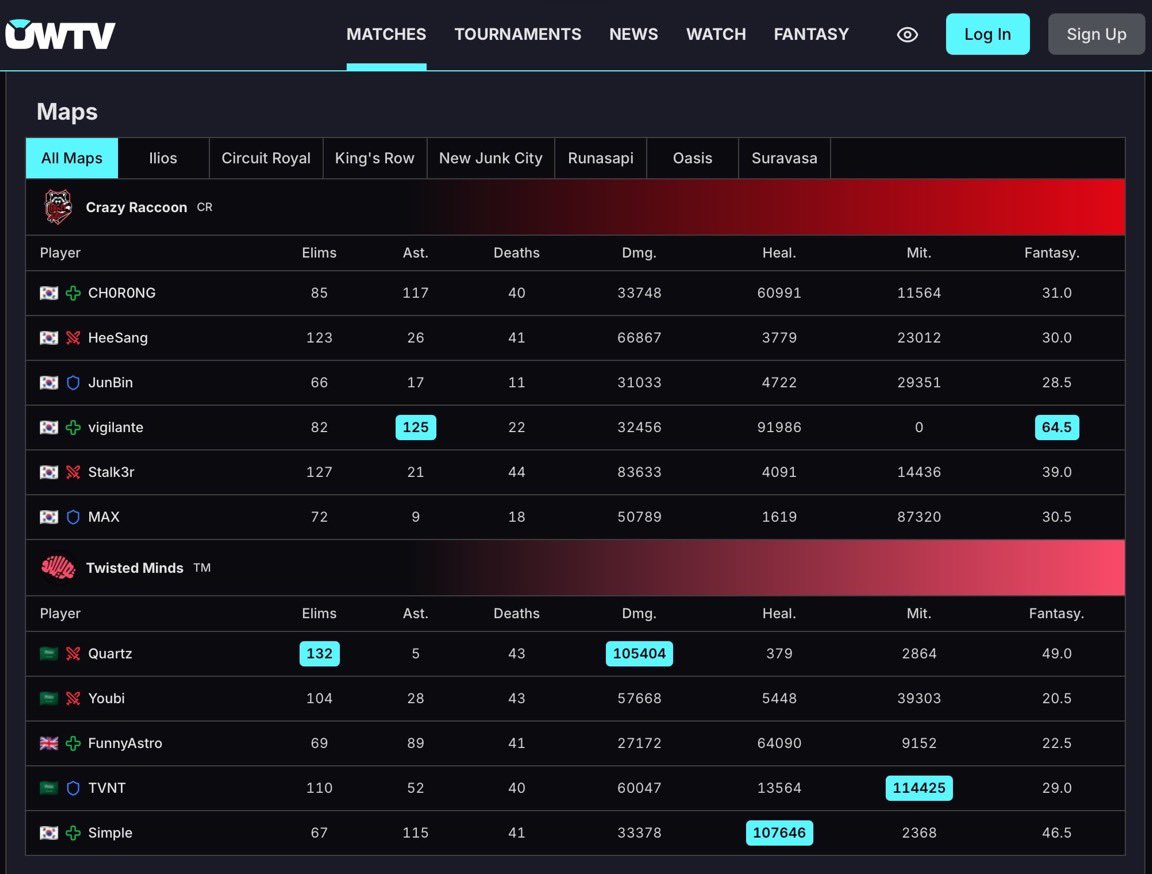This screenshot has height=874, width=1152.
Task: Click the UK flag next to FunnyAstro
Action: pos(48,743)
